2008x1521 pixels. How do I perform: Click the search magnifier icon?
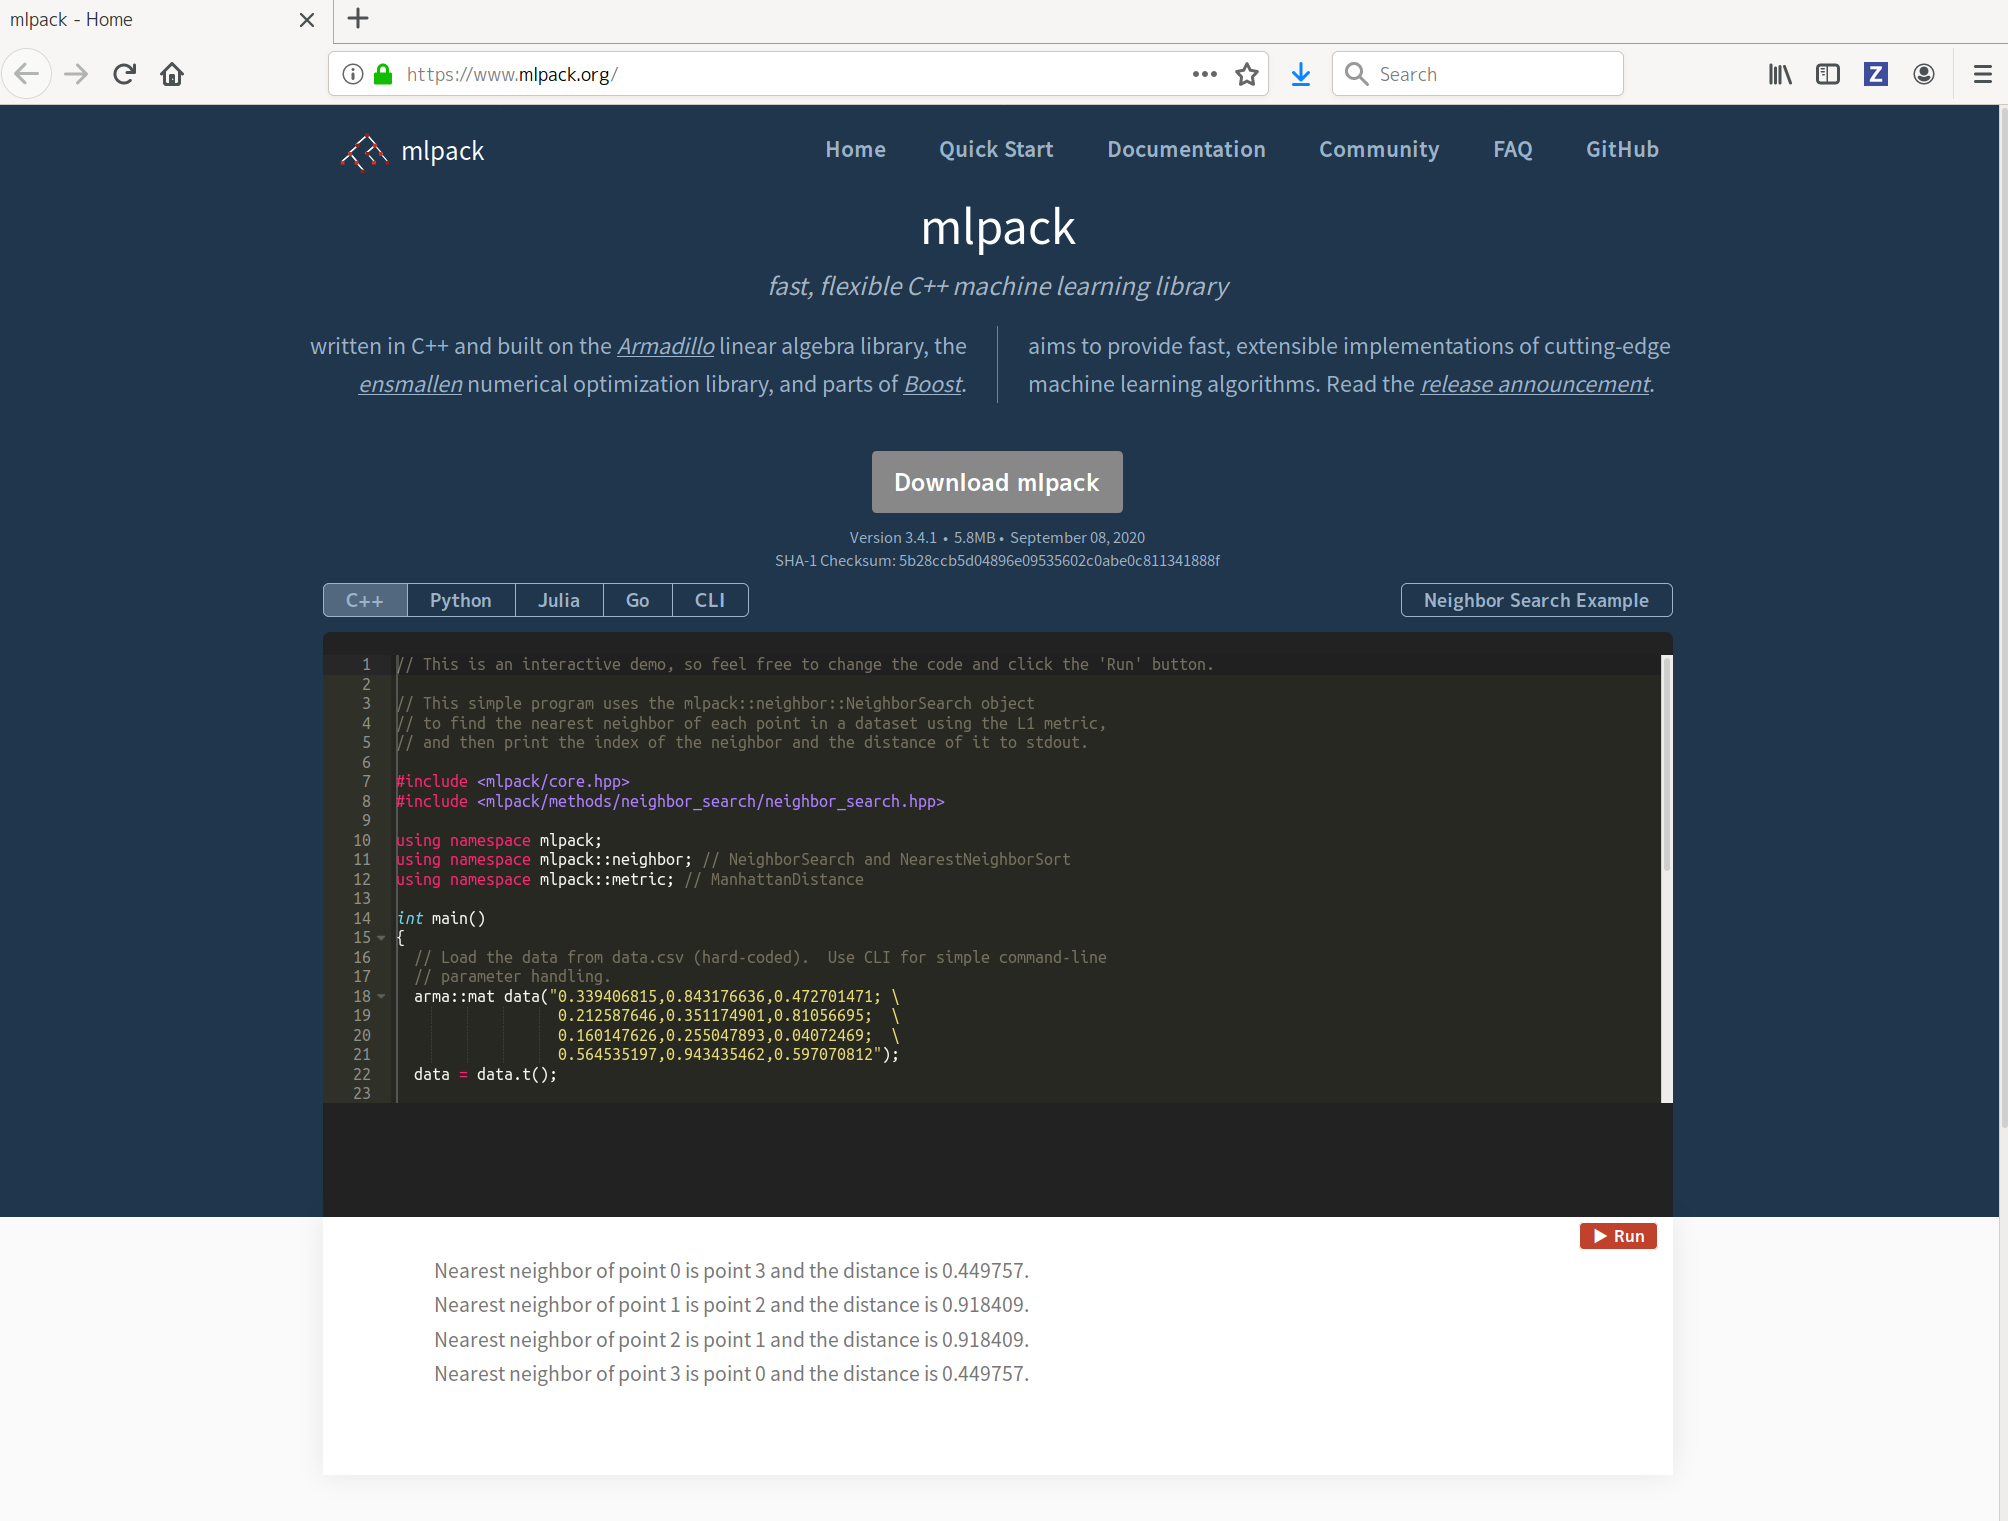[1356, 74]
